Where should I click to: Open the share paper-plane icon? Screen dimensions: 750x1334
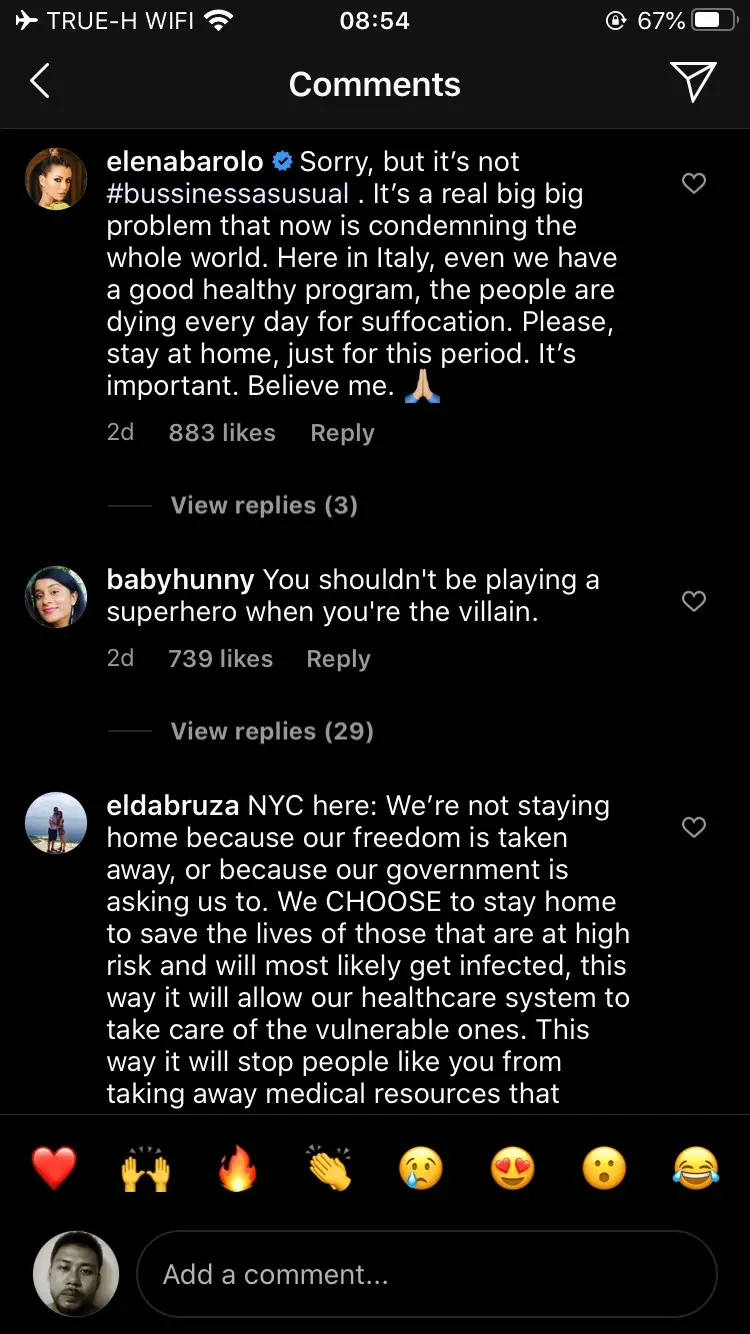click(x=692, y=82)
